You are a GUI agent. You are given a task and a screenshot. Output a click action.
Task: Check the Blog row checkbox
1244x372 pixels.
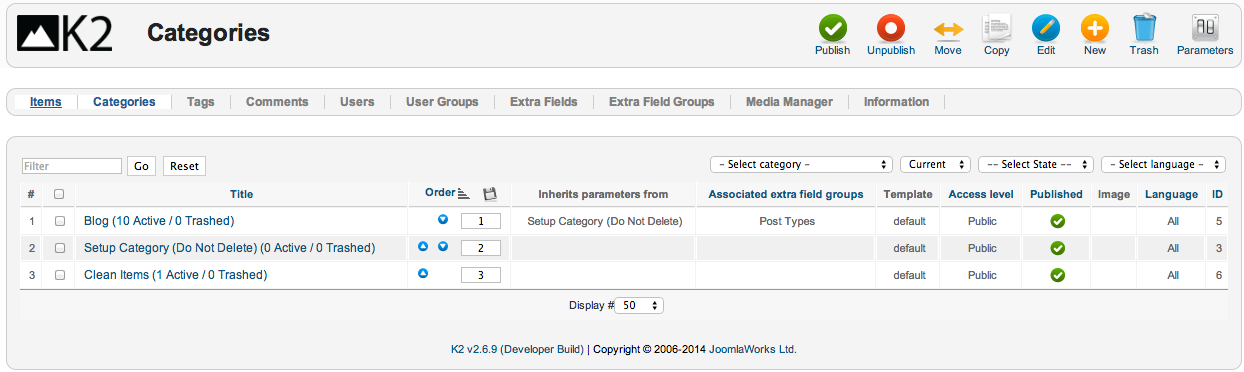coord(59,221)
